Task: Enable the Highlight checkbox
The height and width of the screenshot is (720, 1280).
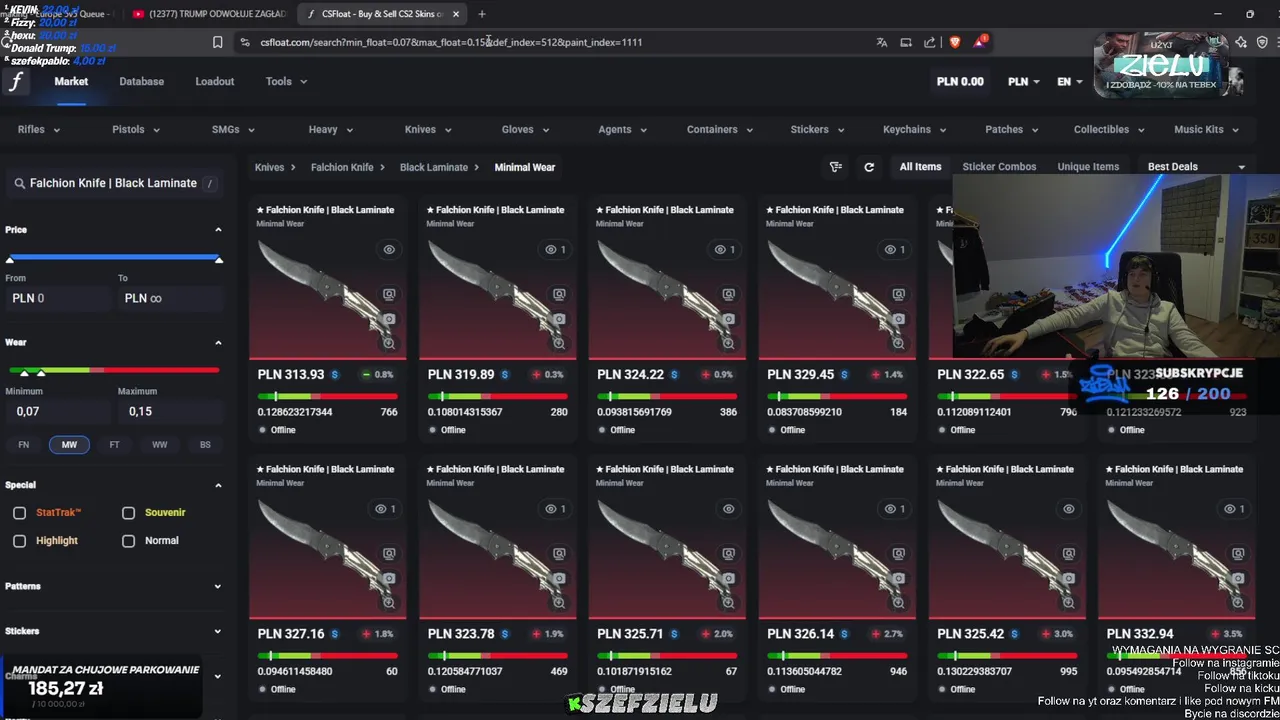Action: pos(19,541)
